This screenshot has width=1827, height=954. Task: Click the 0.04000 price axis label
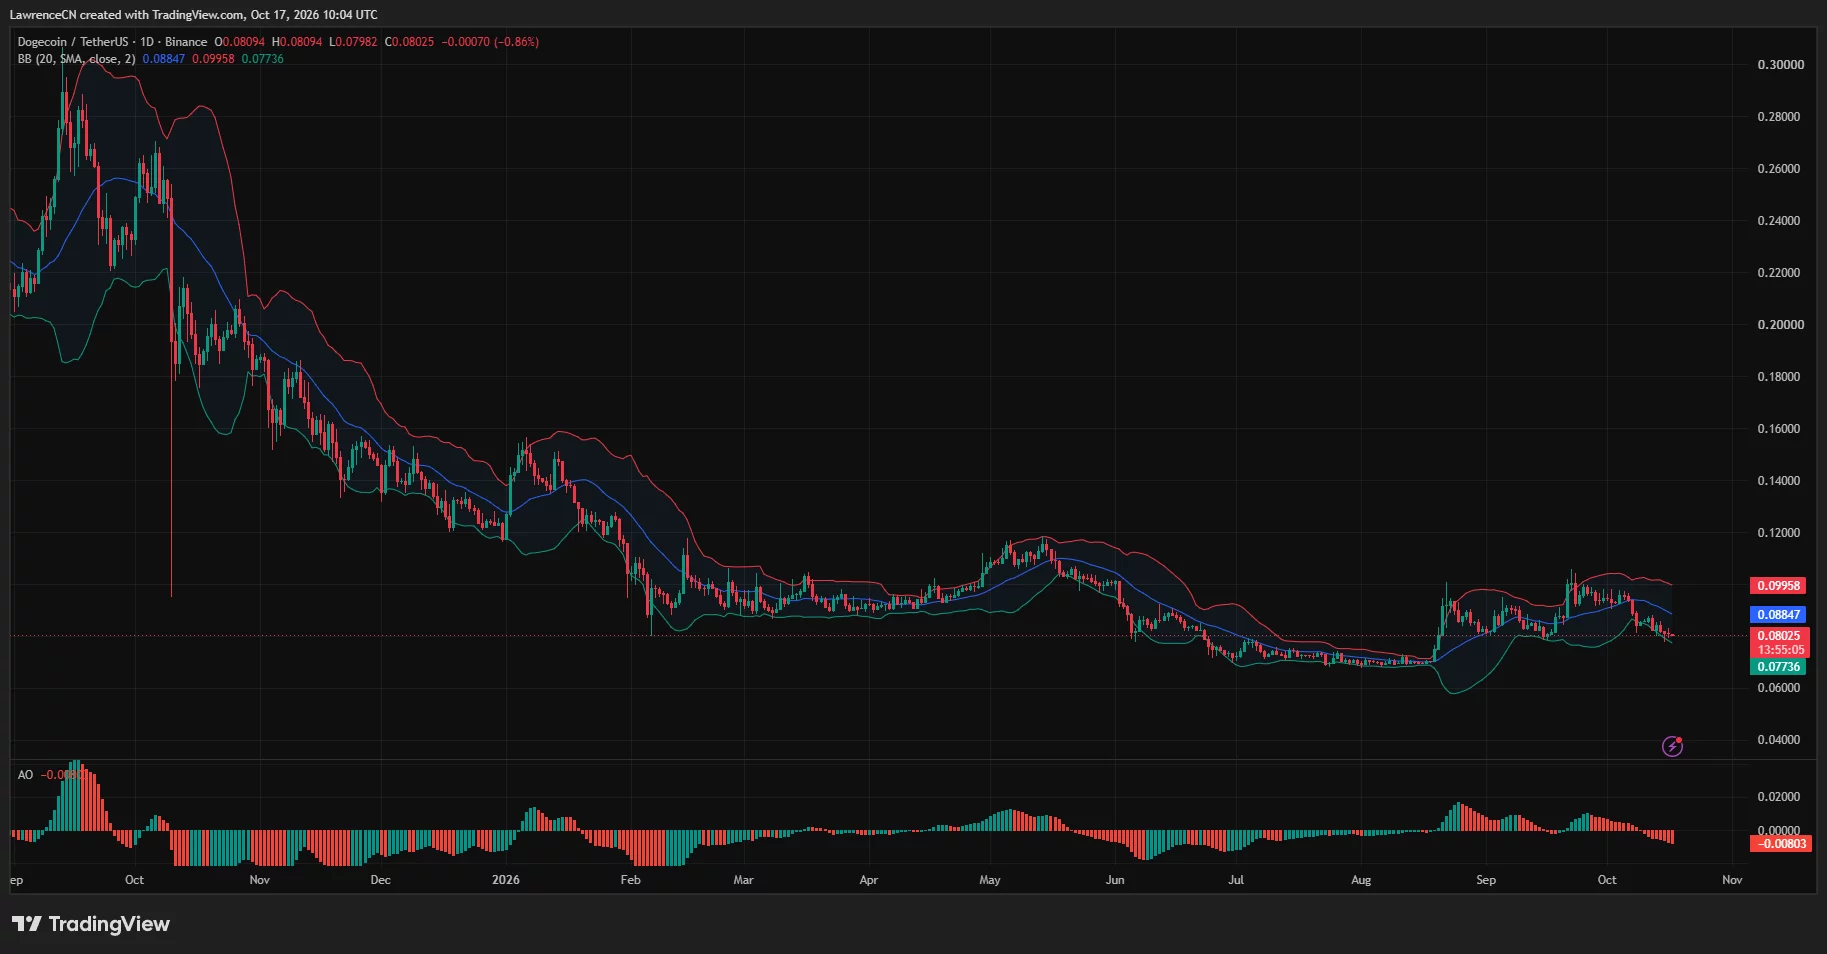[x=1780, y=740]
